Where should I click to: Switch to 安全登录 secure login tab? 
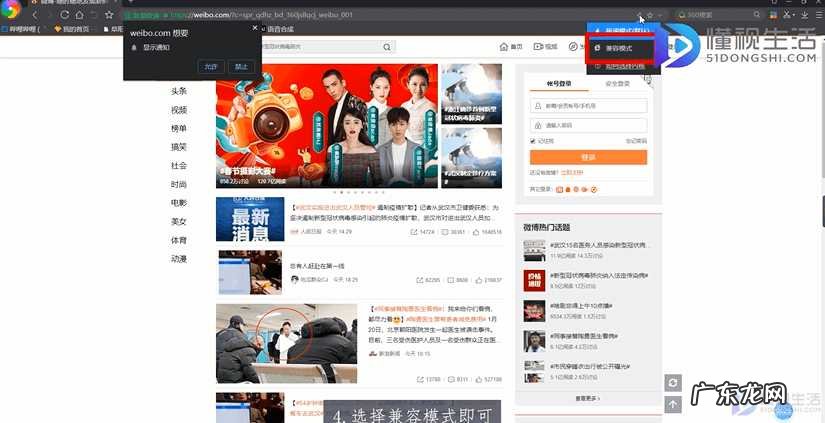coord(617,83)
